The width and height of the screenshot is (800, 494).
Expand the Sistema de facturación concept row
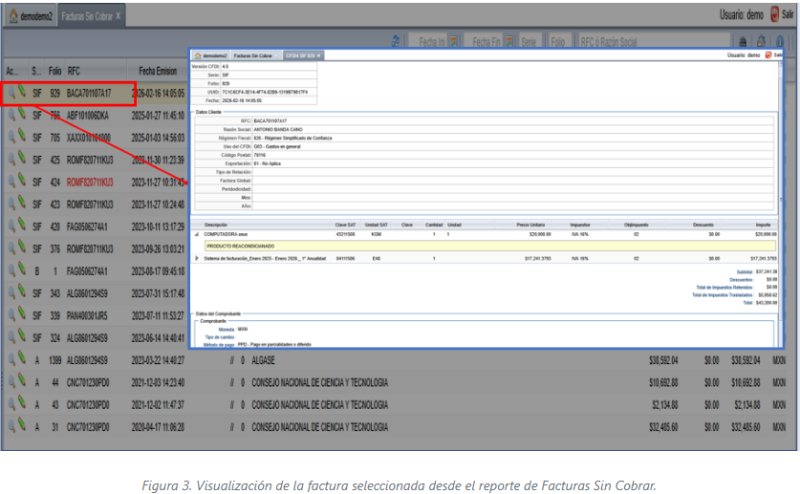click(x=197, y=258)
